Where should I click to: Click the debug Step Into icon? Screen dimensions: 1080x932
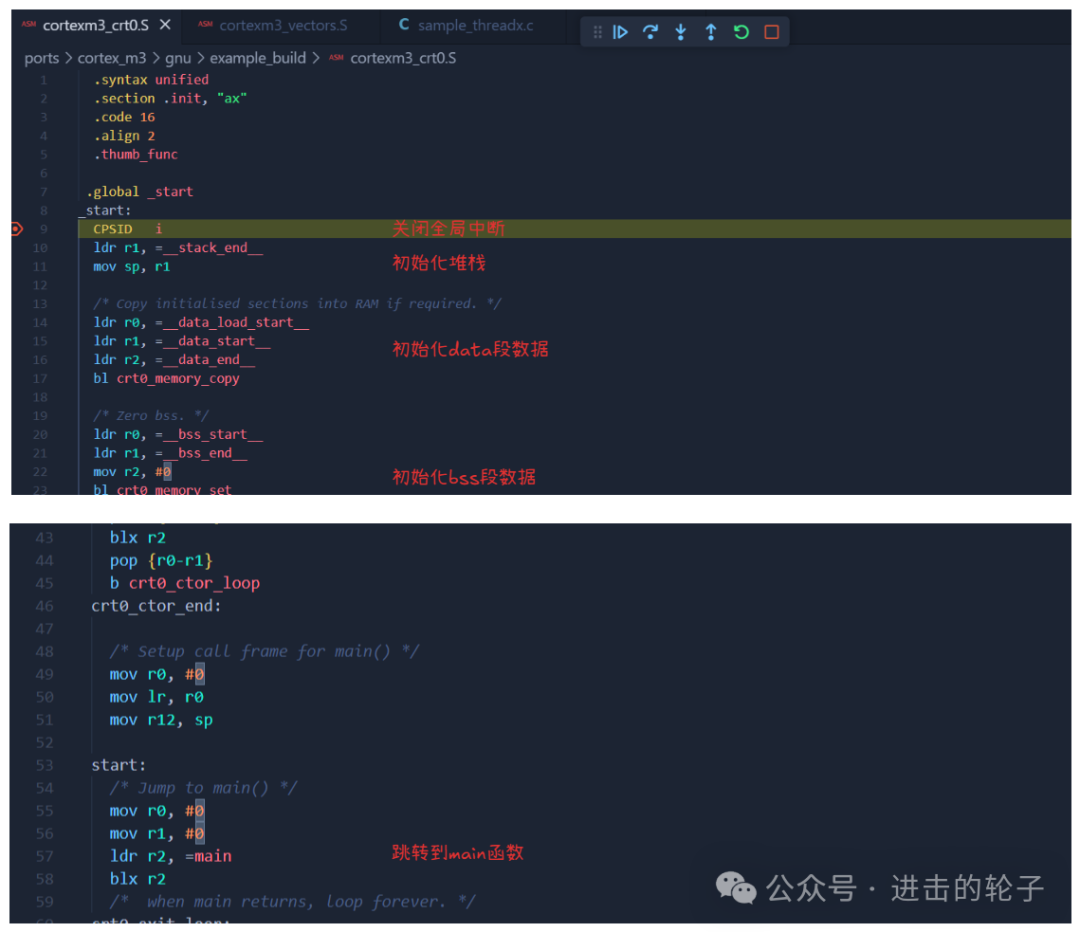(x=681, y=32)
